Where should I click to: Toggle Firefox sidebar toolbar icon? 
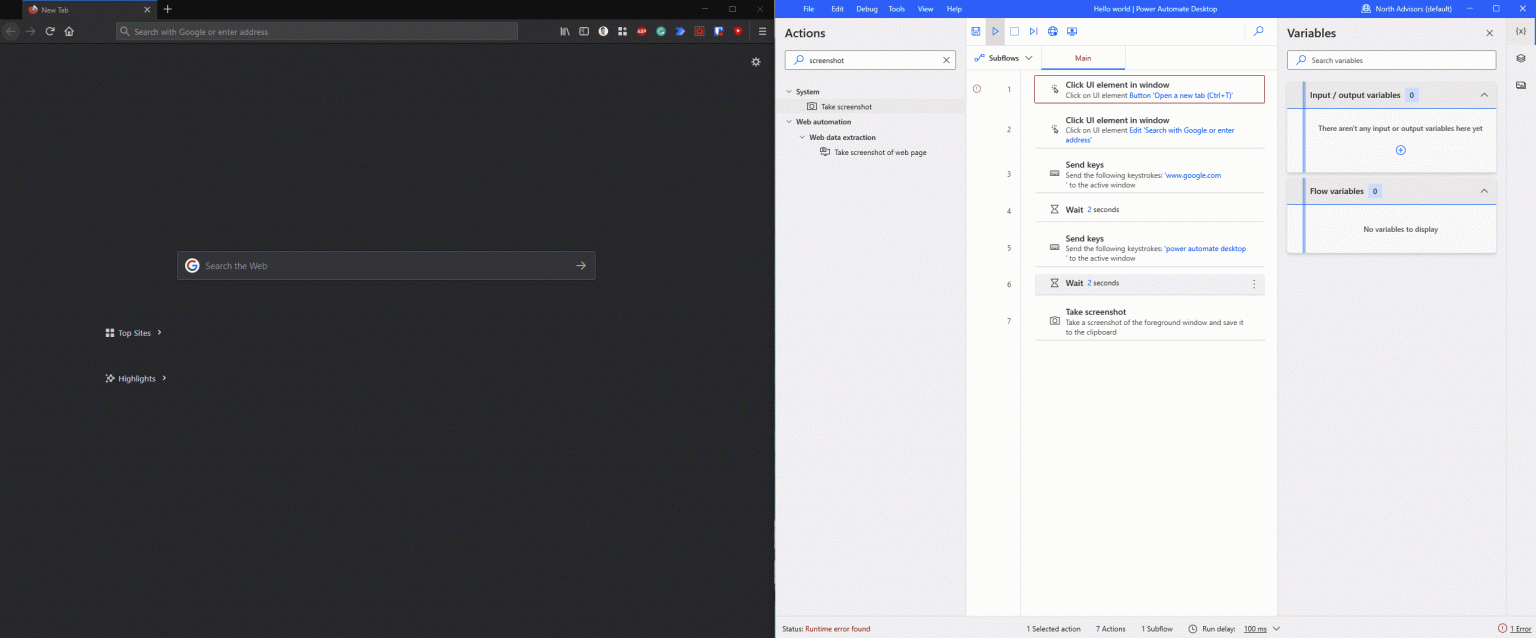tap(584, 31)
